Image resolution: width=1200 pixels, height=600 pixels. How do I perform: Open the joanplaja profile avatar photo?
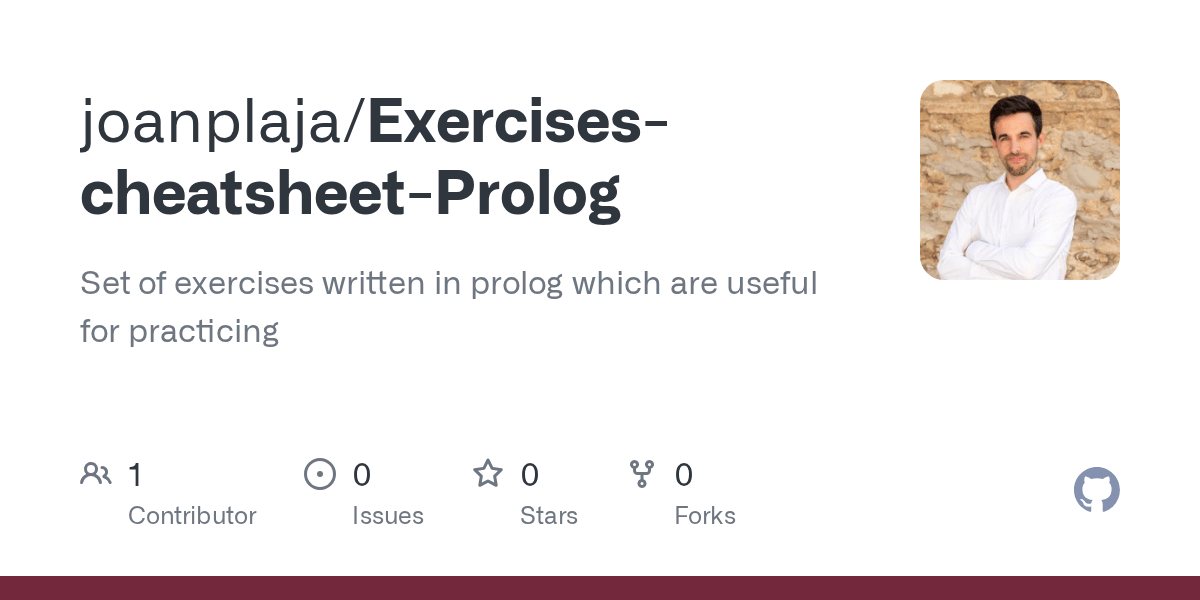click(x=1020, y=180)
